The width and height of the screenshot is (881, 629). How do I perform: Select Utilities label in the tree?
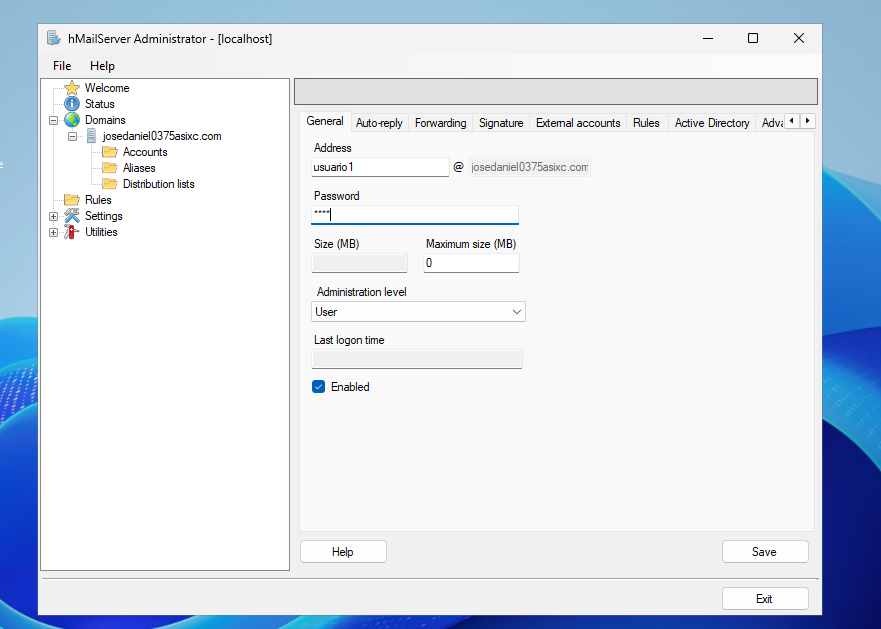101,232
